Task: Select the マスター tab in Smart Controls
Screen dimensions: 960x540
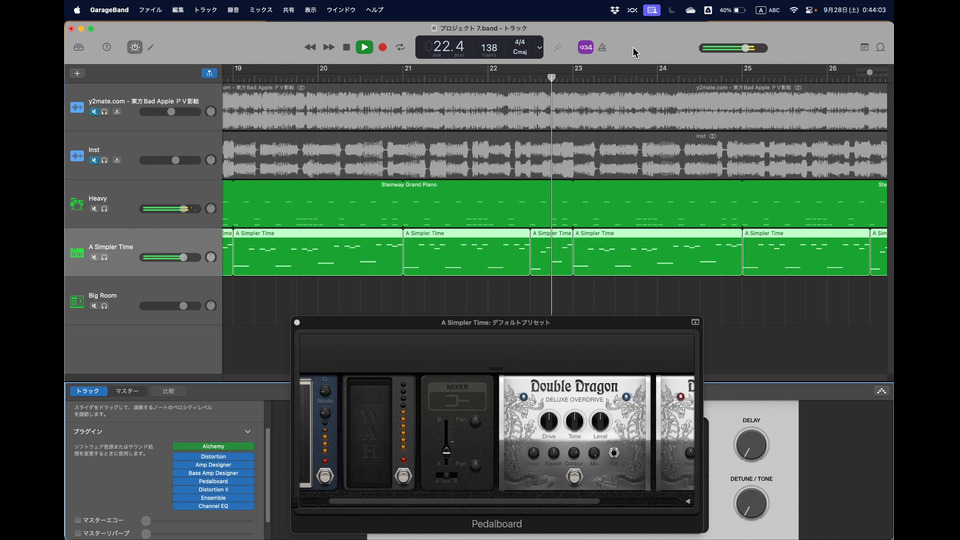Action: 127,391
